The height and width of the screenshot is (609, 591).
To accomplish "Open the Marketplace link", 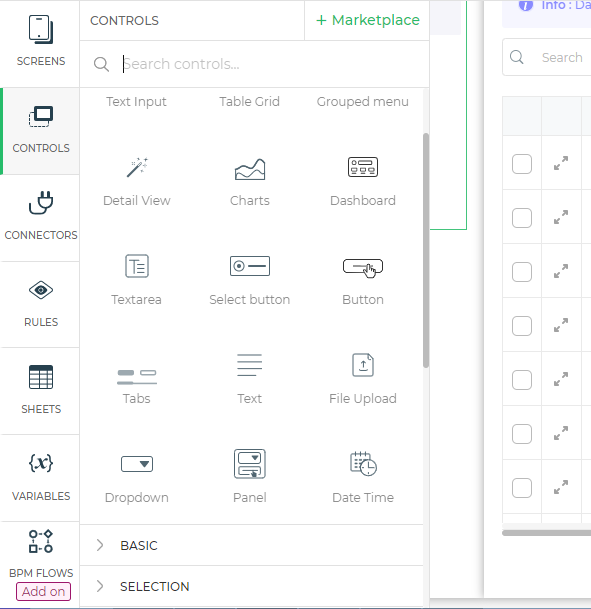I will tap(368, 20).
